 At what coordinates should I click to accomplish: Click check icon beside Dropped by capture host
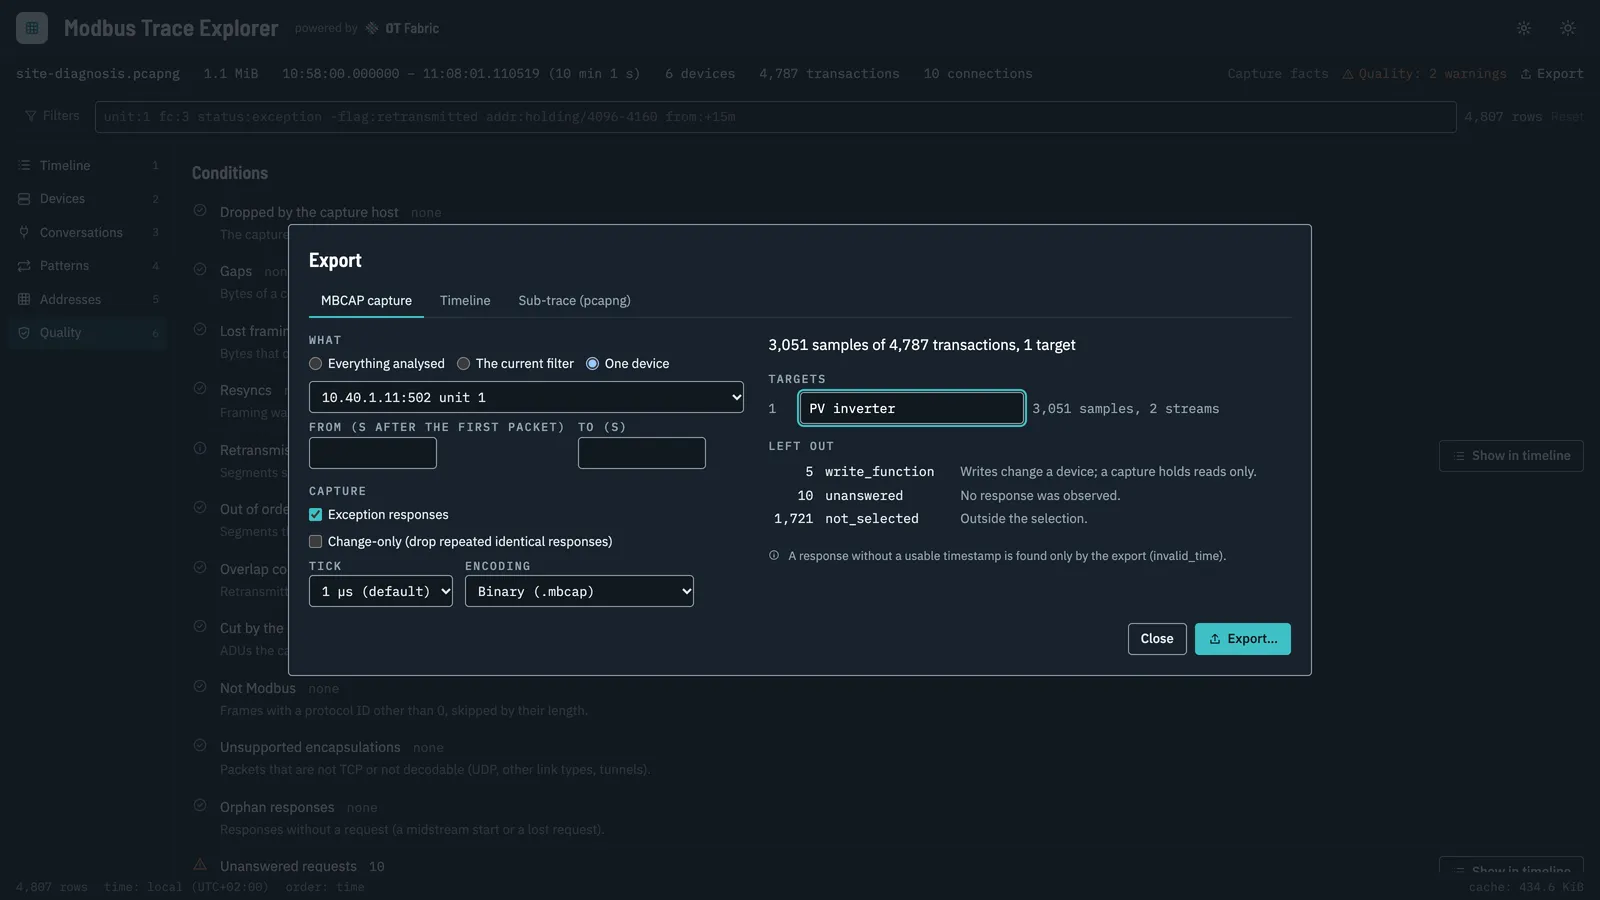200,211
